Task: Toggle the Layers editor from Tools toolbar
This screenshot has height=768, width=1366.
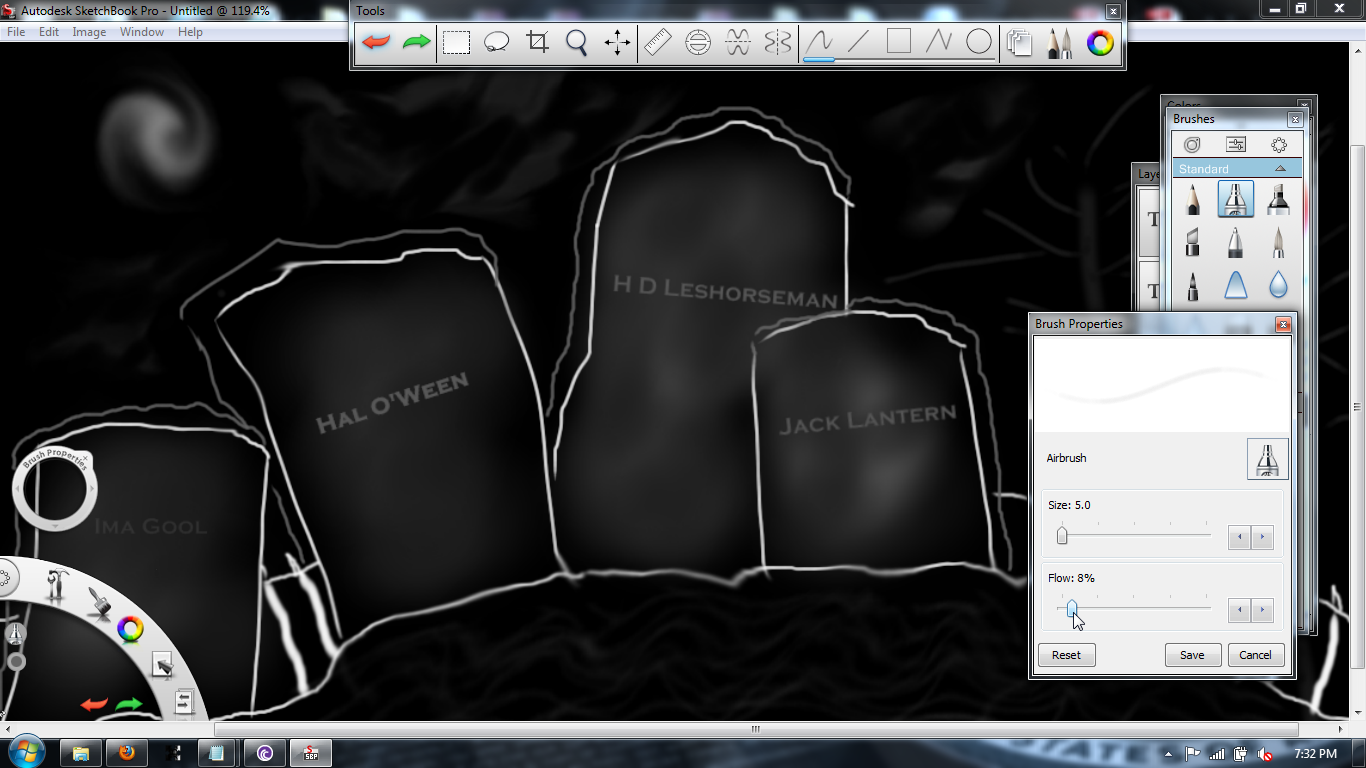Action: (1020, 42)
